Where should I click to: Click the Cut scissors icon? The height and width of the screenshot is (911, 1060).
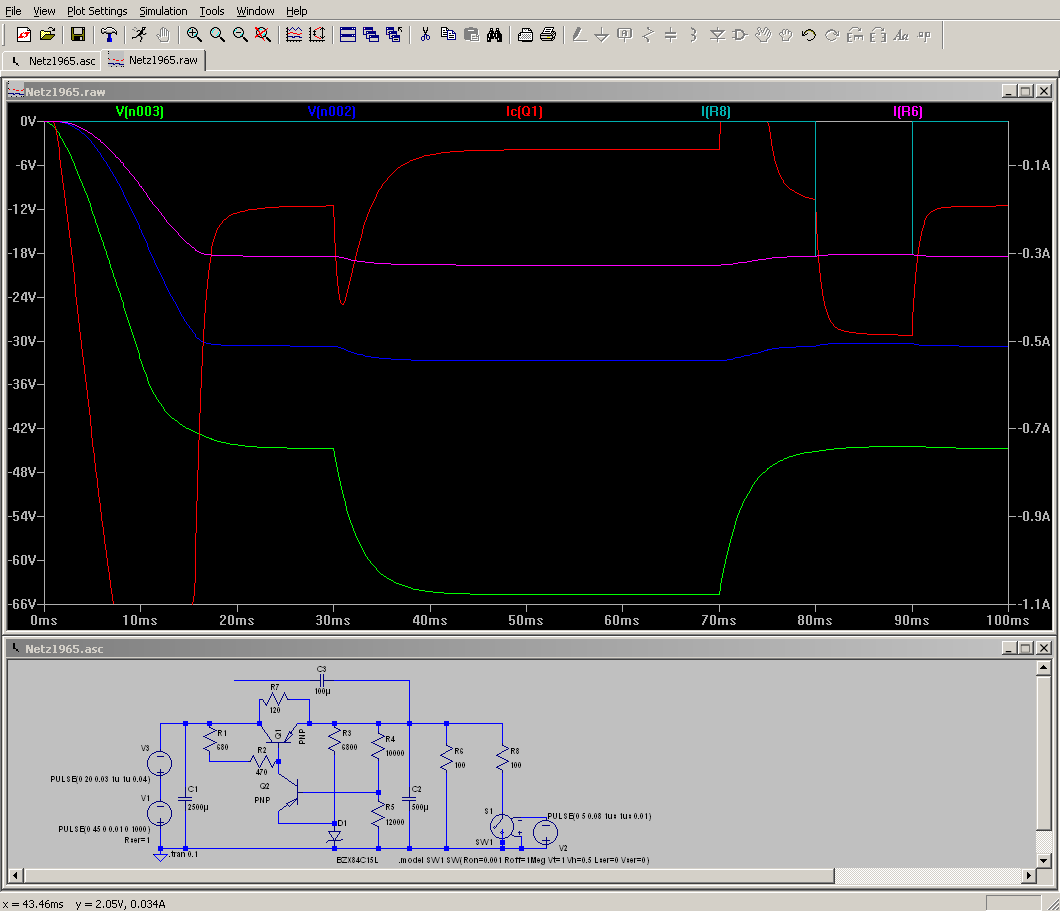[425, 34]
